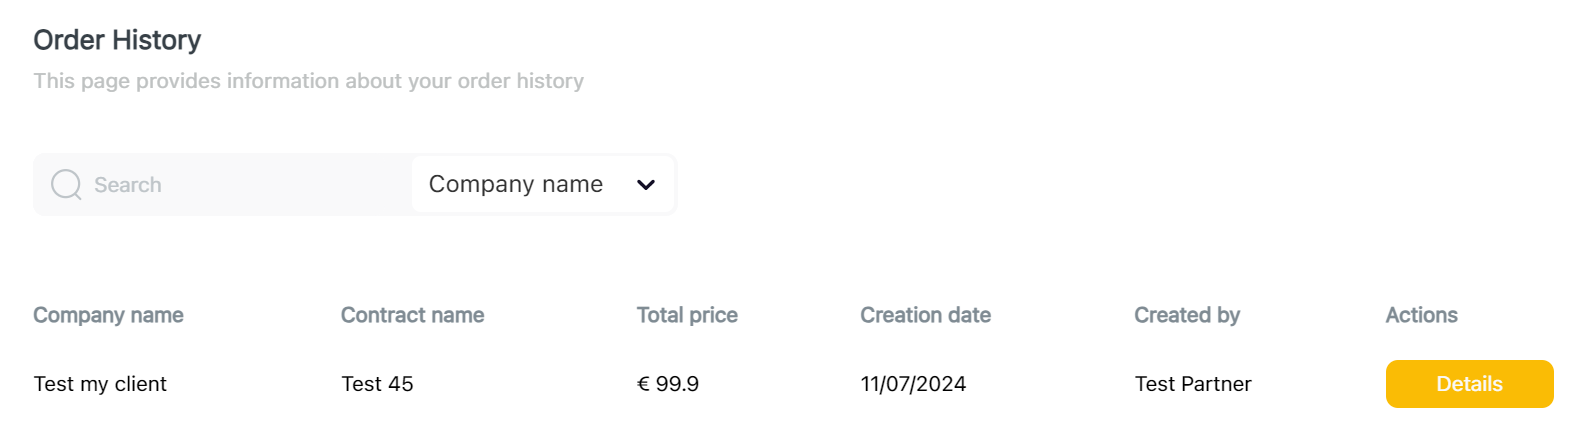Click the Test Partner creator cell
The image size is (1582, 421).
1192,384
